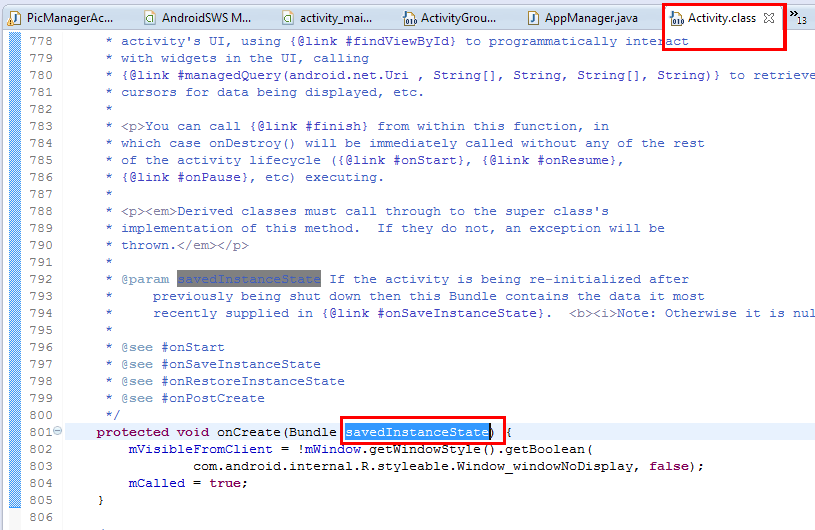Viewport: 815px width, 530px height.
Task: Click '{@link #finish}' on line 783
Action: click(x=309, y=126)
